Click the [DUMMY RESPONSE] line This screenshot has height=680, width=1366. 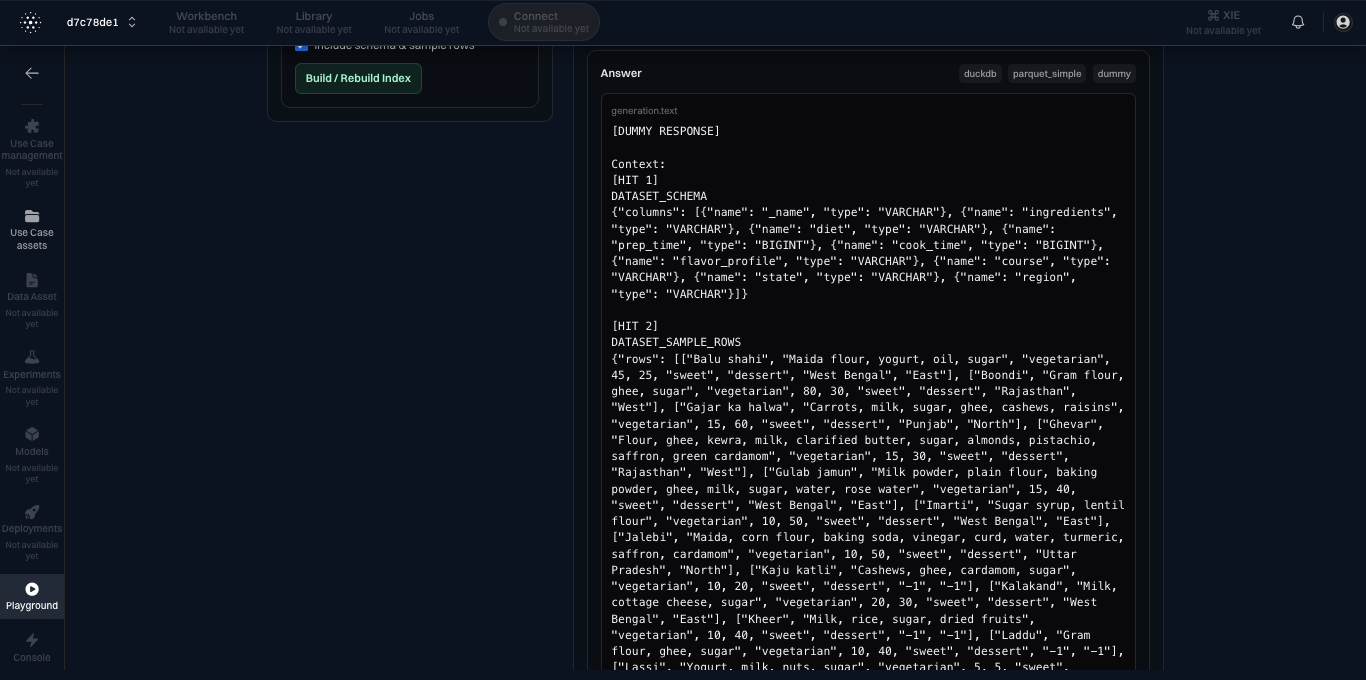[666, 131]
